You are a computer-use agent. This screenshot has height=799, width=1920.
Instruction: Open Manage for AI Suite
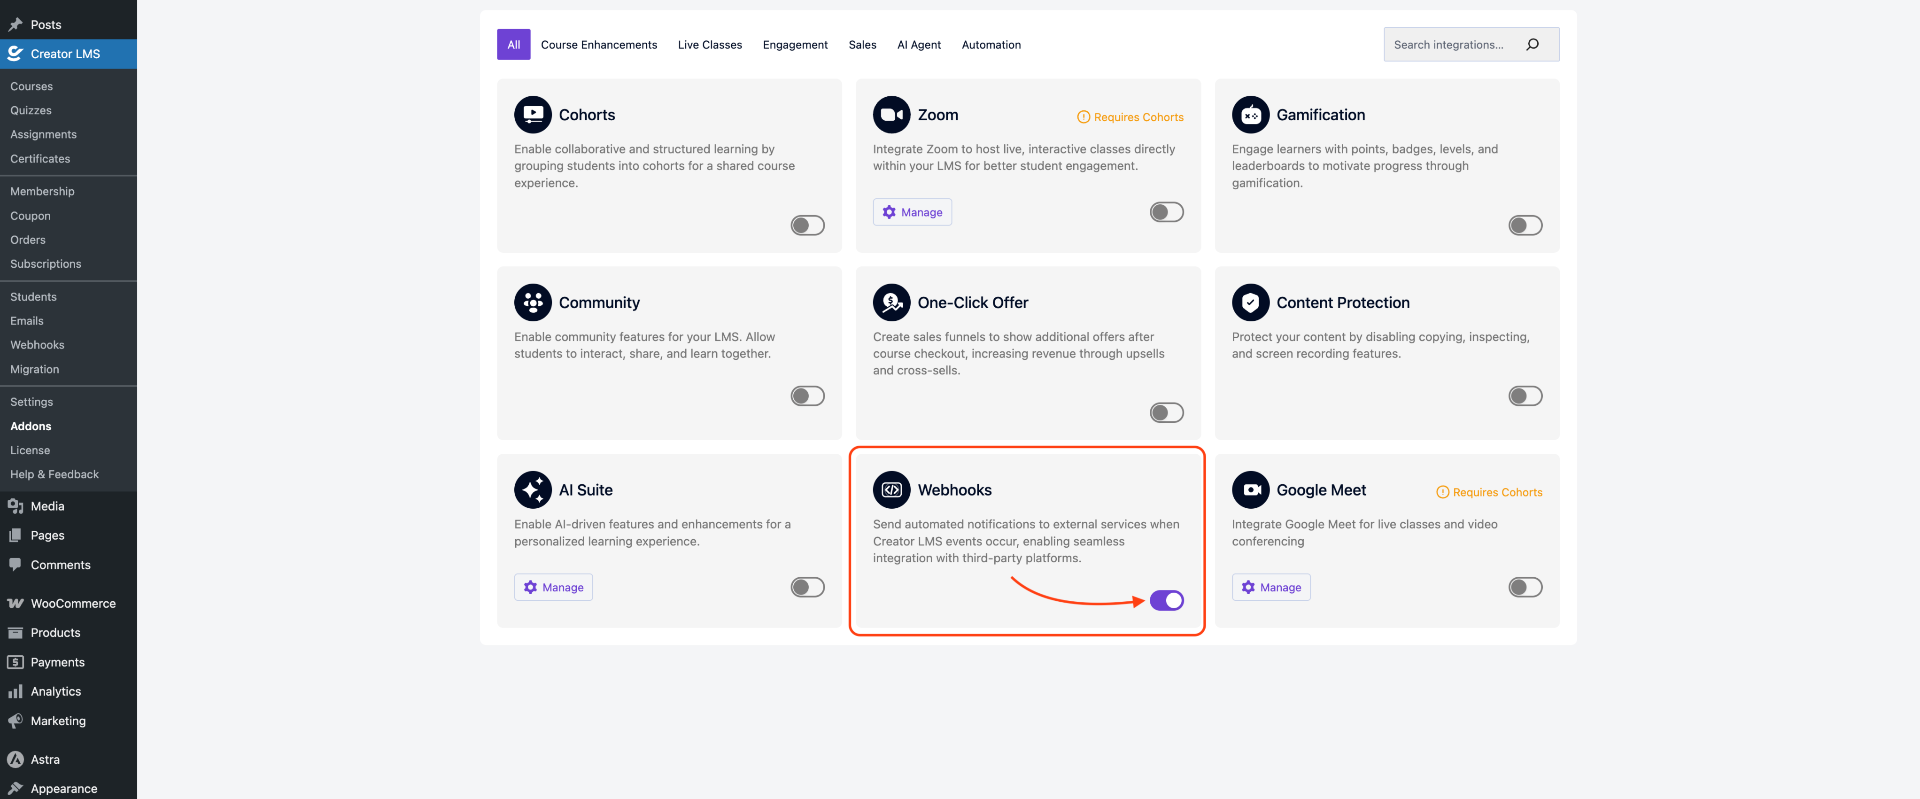[x=553, y=587]
